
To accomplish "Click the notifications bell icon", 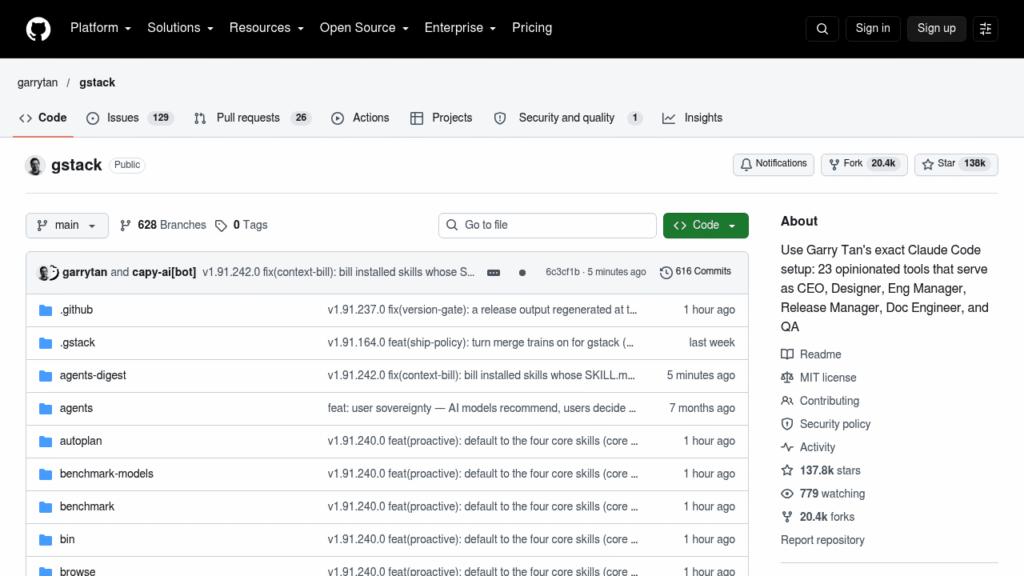I will pos(746,165).
